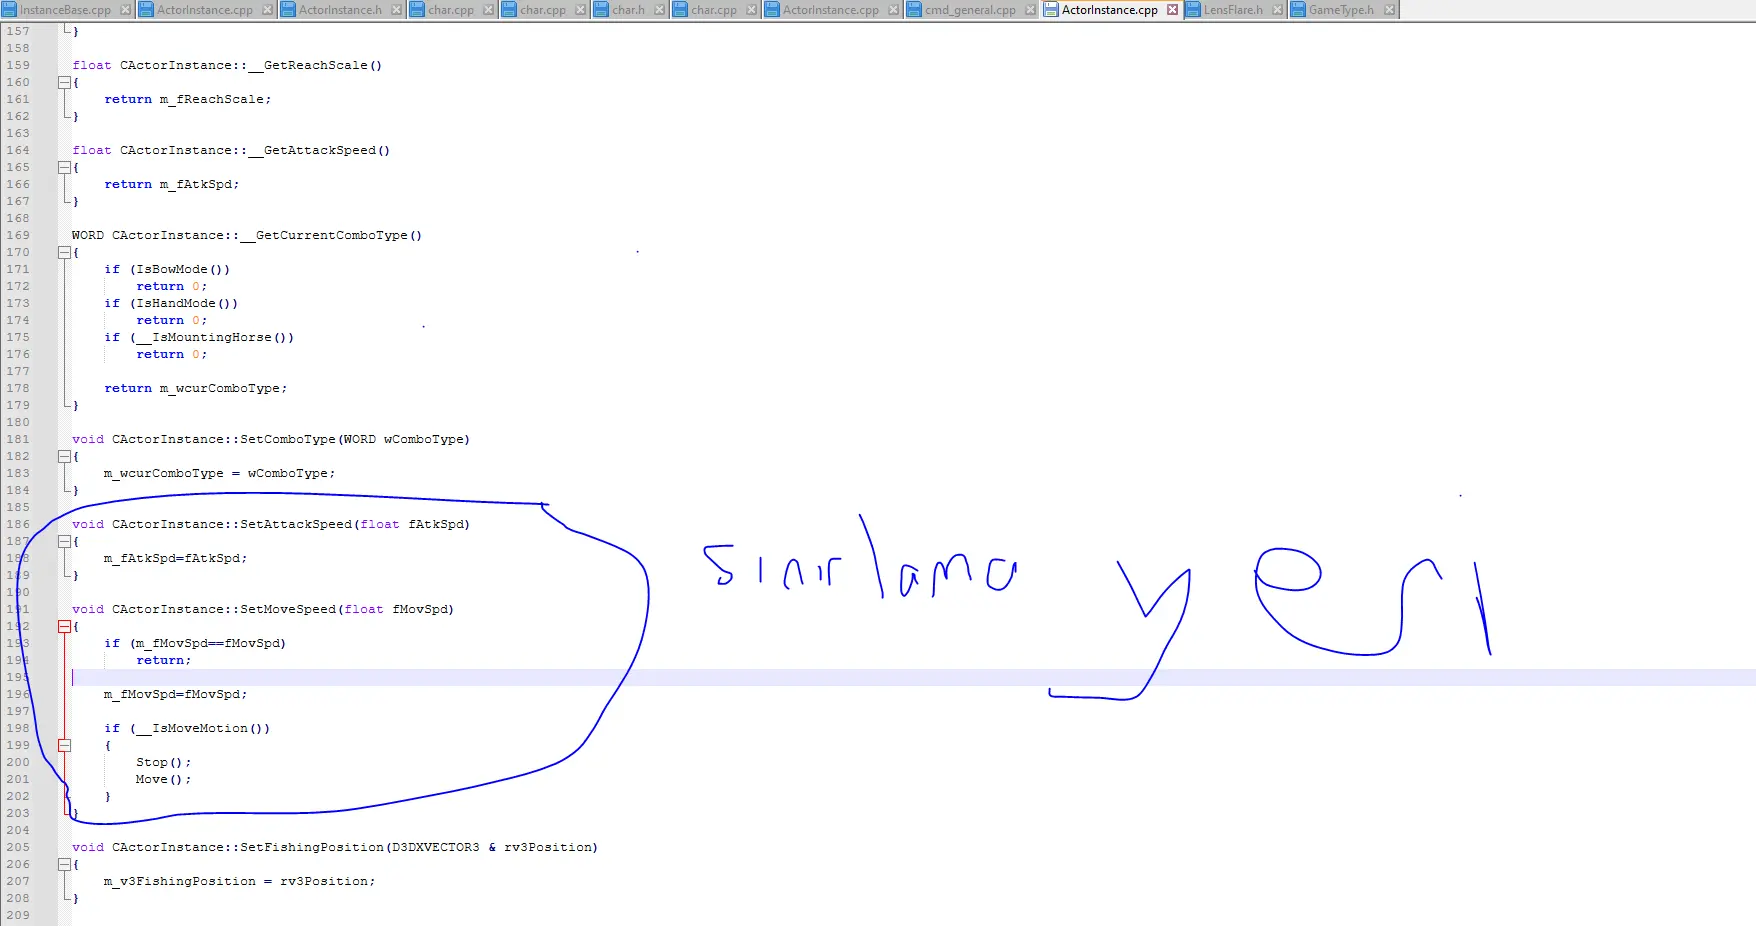Open the InstanceBase.cpp tab
Screen dimensions: 1756x926
[x=65, y=10]
